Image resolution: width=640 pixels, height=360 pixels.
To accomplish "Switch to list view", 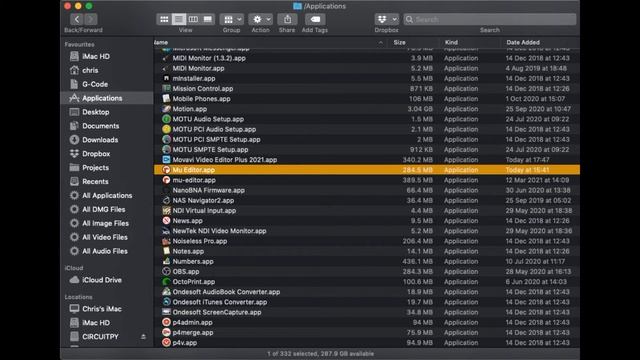I will [x=179, y=19].
